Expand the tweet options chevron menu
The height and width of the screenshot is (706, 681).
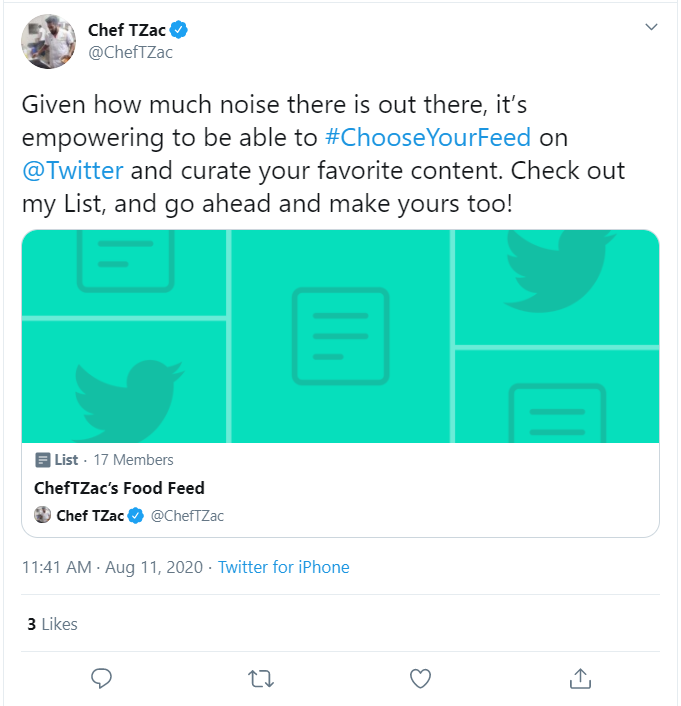(x=651, y=27)
